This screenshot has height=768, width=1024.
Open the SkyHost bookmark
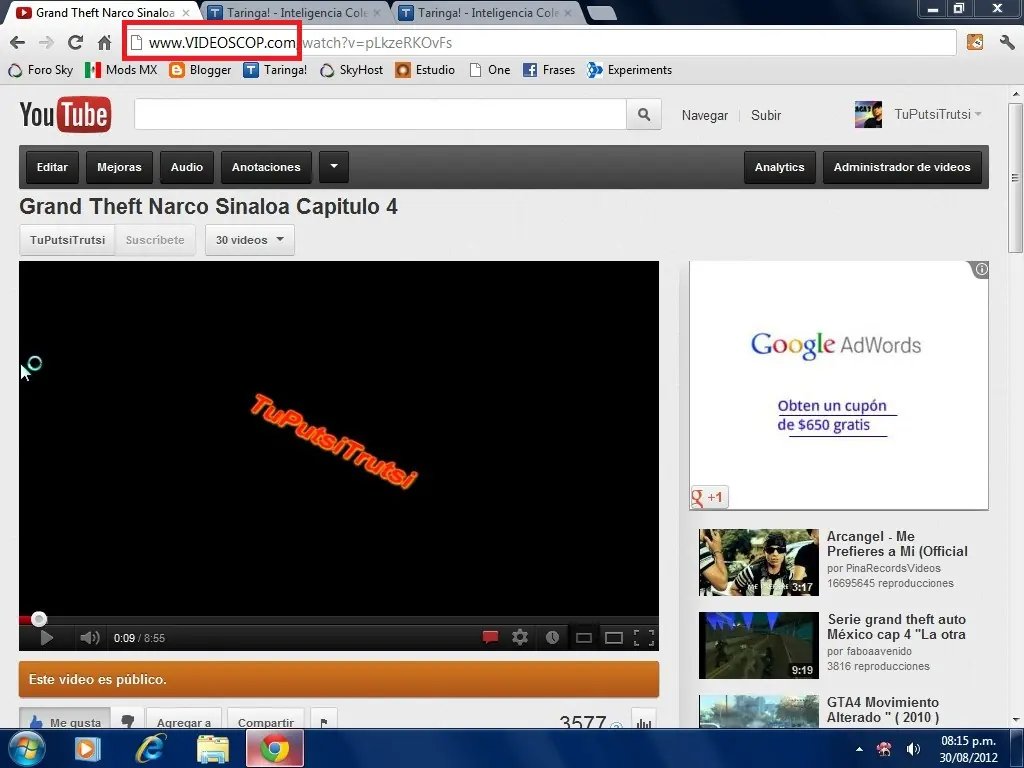351,70
